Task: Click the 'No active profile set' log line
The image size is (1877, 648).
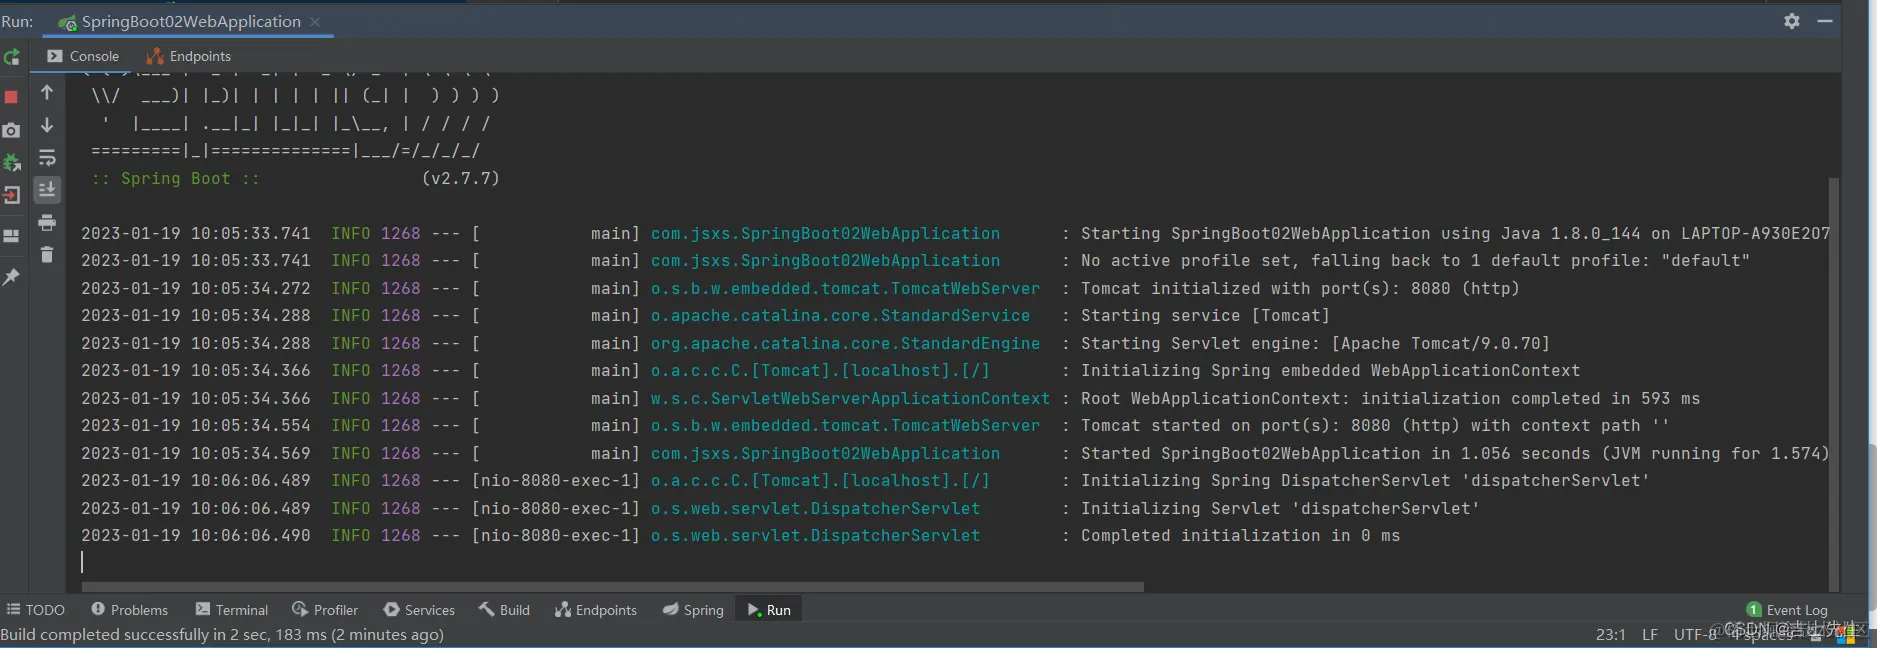Action: coord(915,260)
